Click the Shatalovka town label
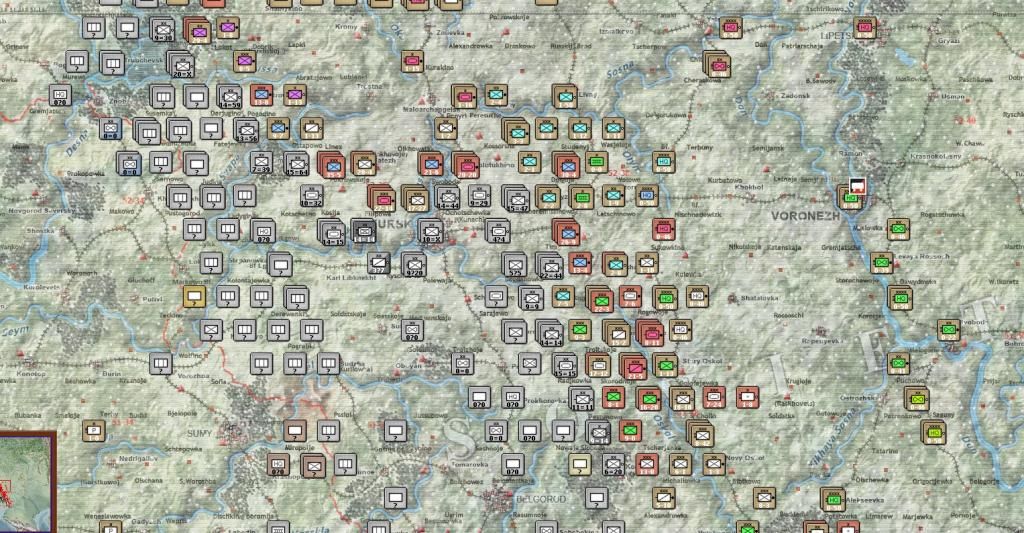 click(760, 298)
